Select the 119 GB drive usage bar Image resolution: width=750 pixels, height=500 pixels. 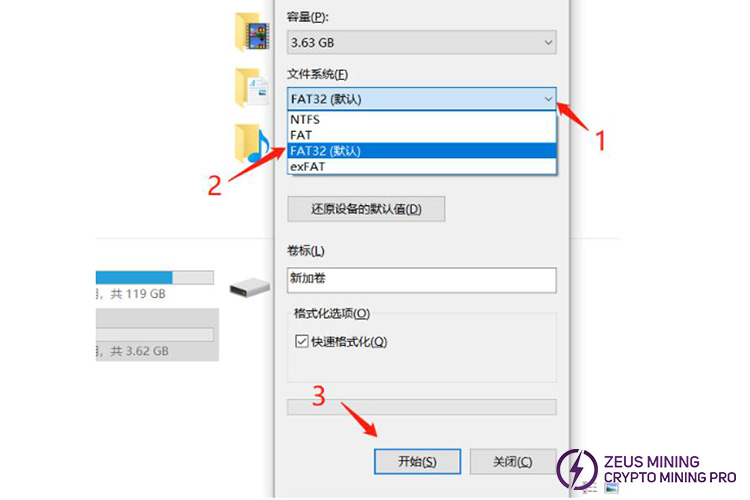point(154,278)
